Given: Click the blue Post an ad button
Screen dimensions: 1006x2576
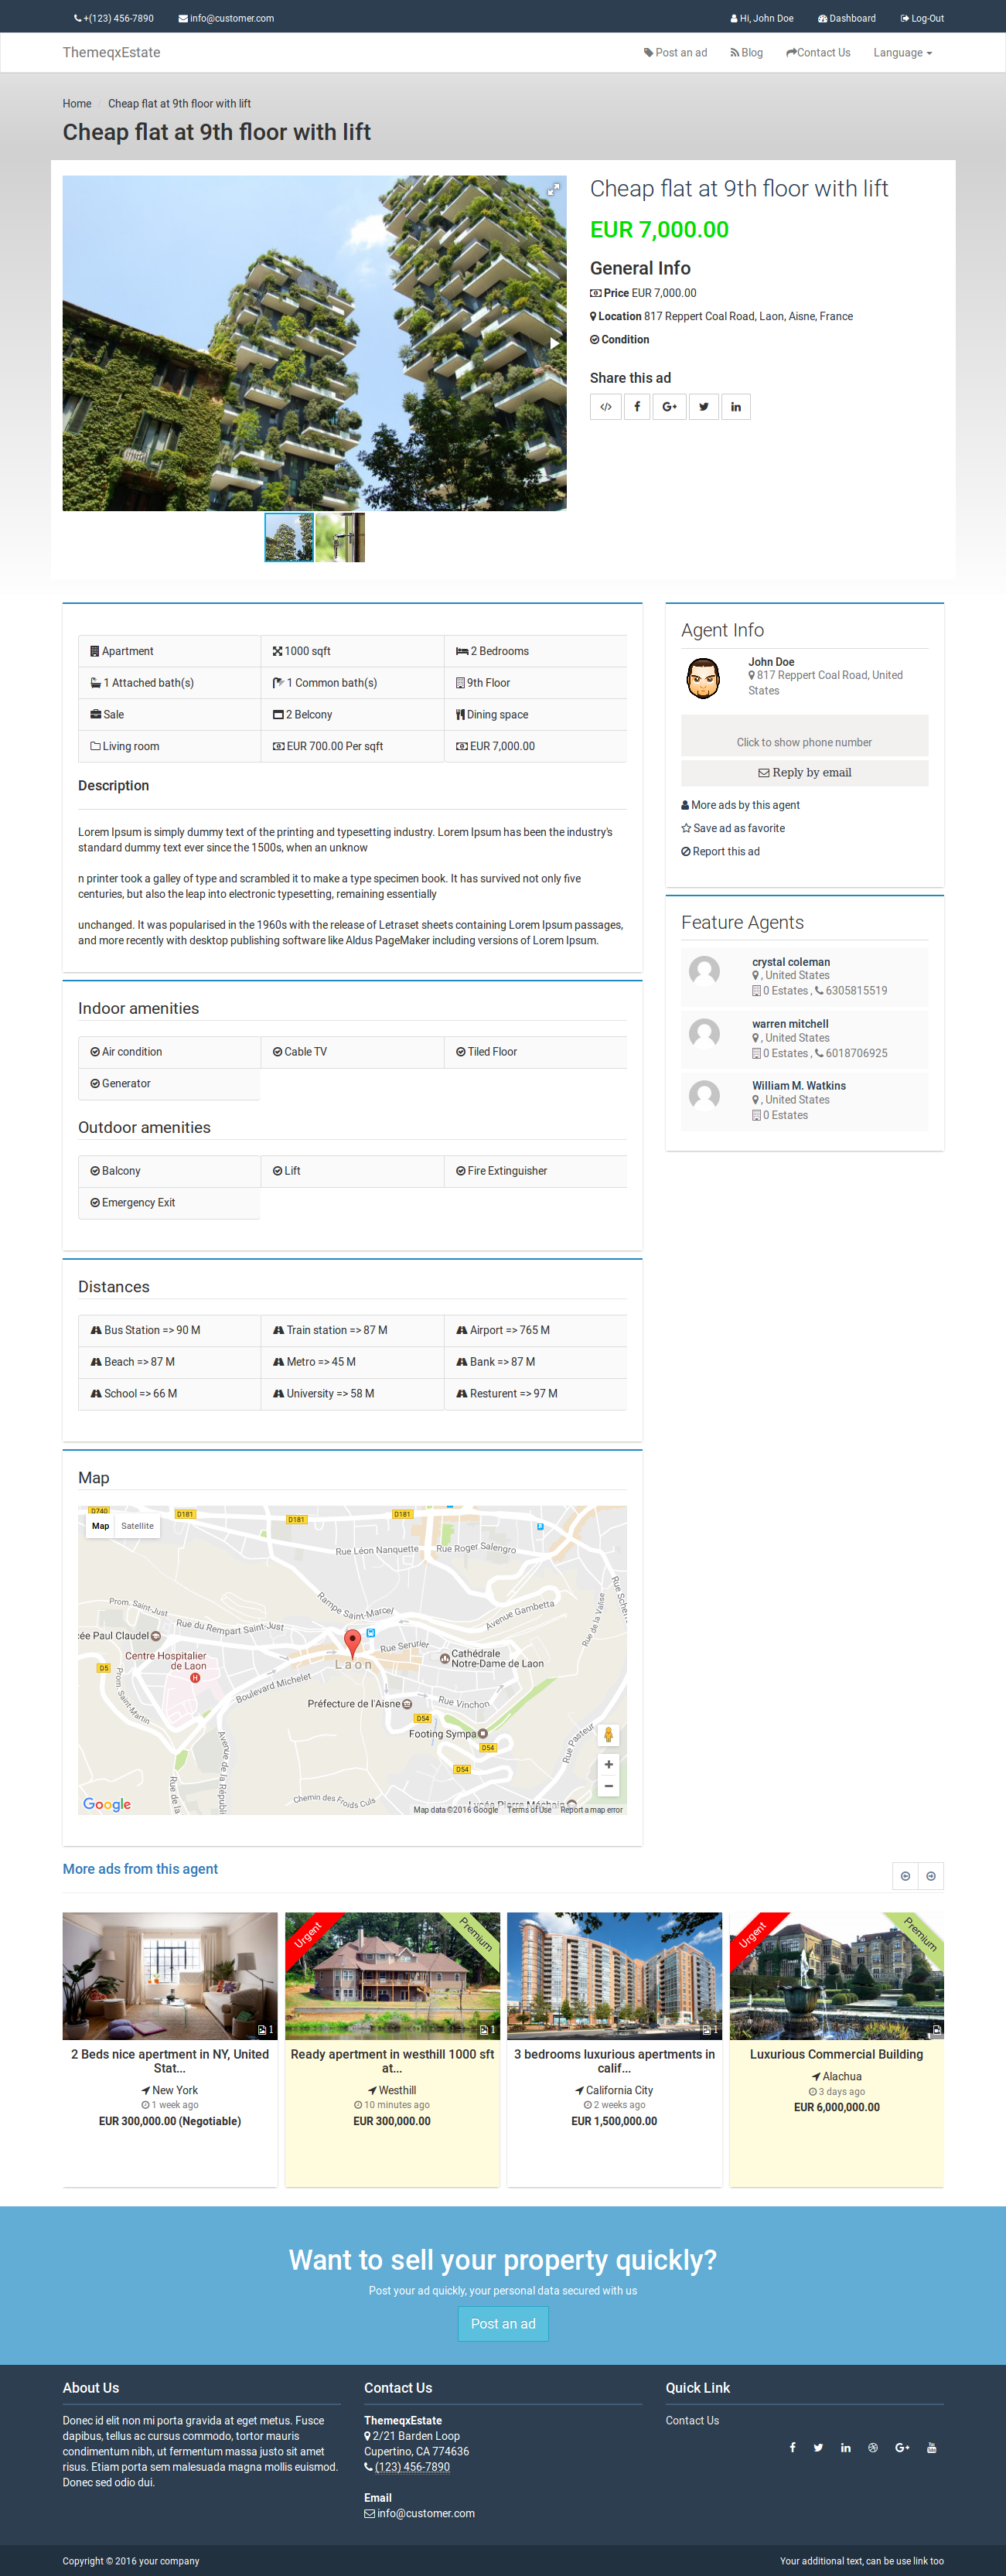Looking at the screenshot, I should 503,2323.
